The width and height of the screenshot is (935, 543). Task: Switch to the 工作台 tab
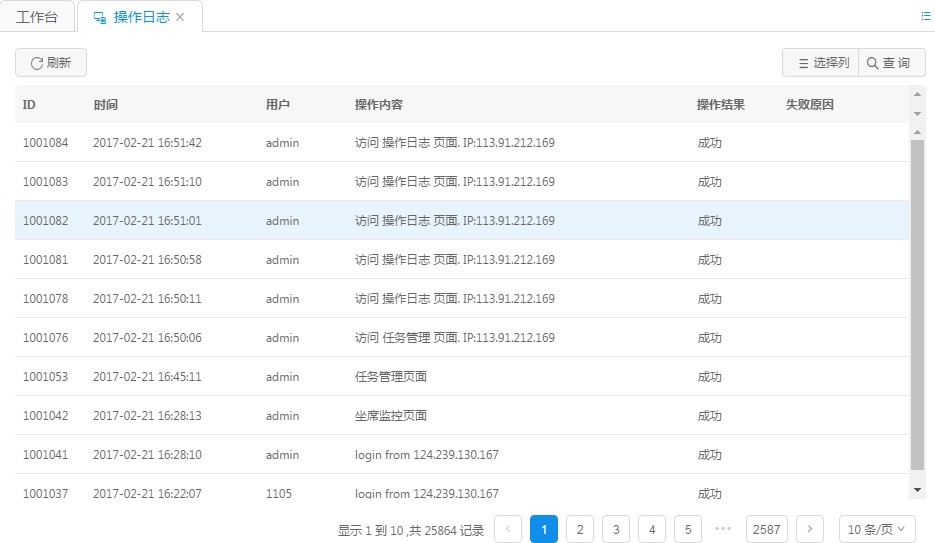[38, 17]
